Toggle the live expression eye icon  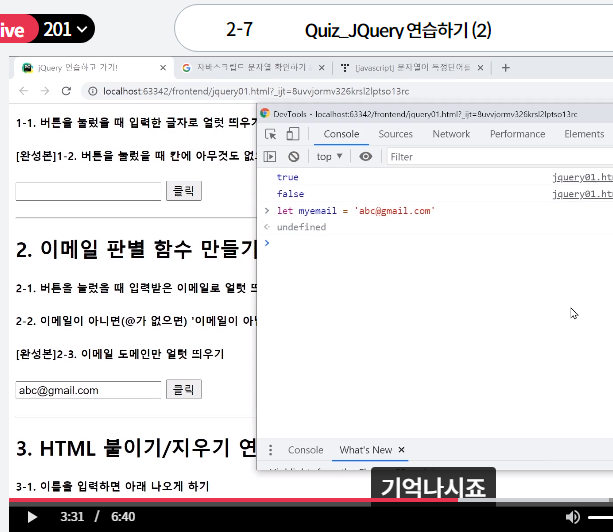pyautogui.click(x=366, y=157)
